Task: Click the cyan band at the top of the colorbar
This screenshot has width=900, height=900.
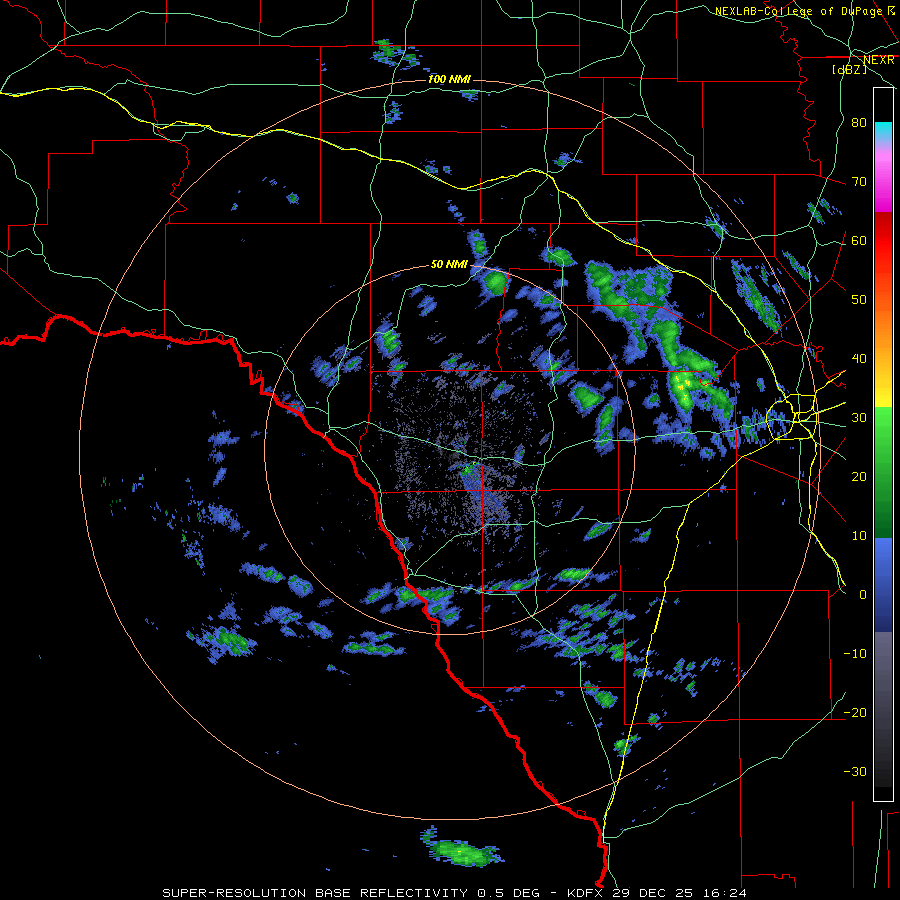Action: pos(883,131)
